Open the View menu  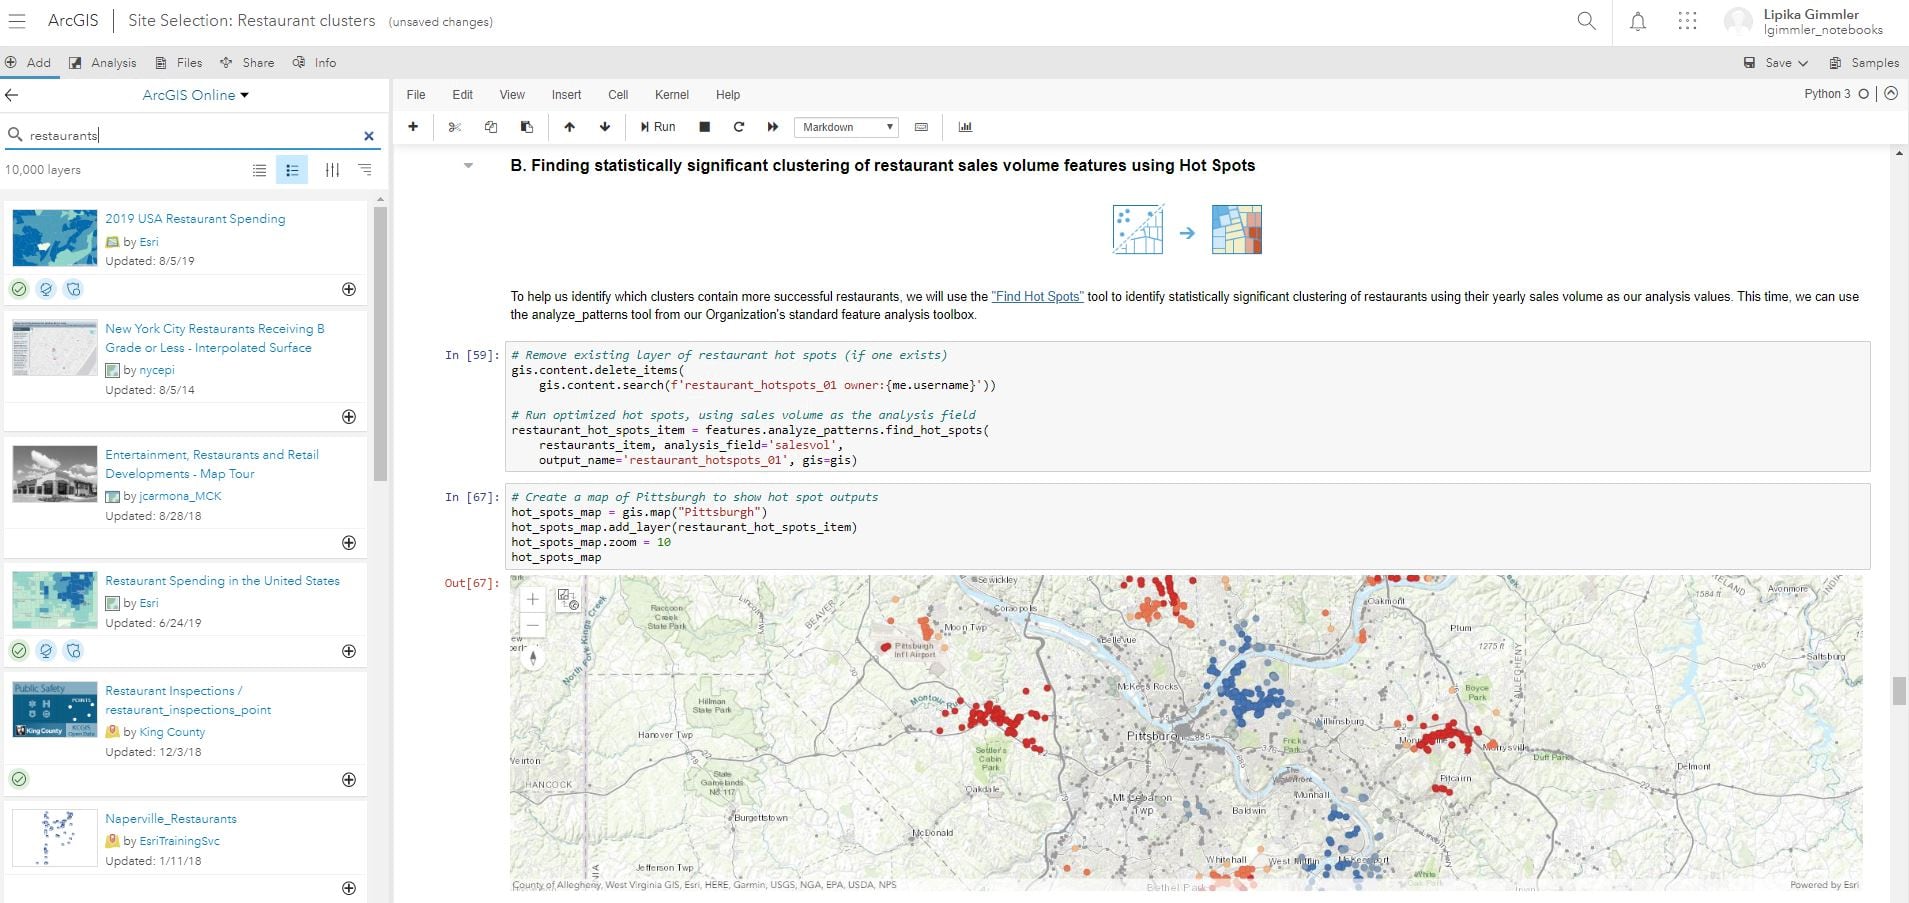pyautogui.click(x=512, y=95)
